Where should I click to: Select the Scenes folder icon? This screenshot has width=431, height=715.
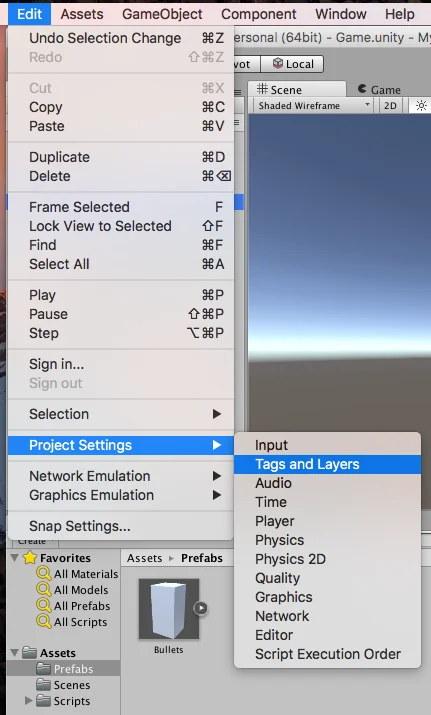pos(43,684)
